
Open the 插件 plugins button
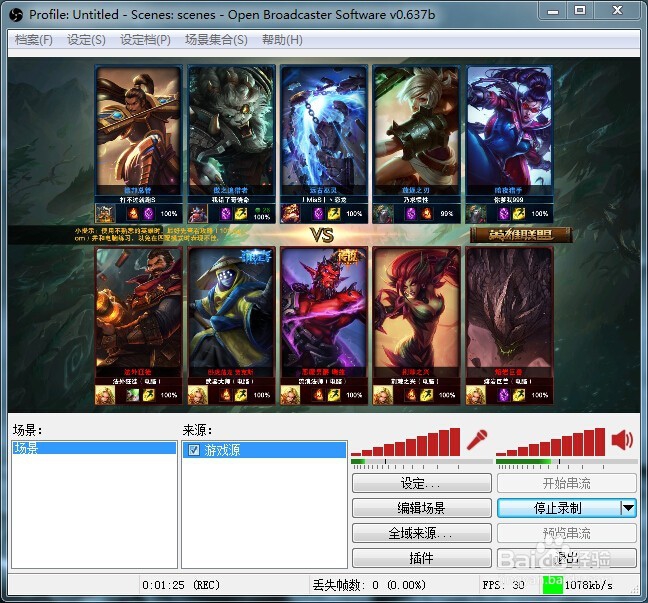click(422, 558)
